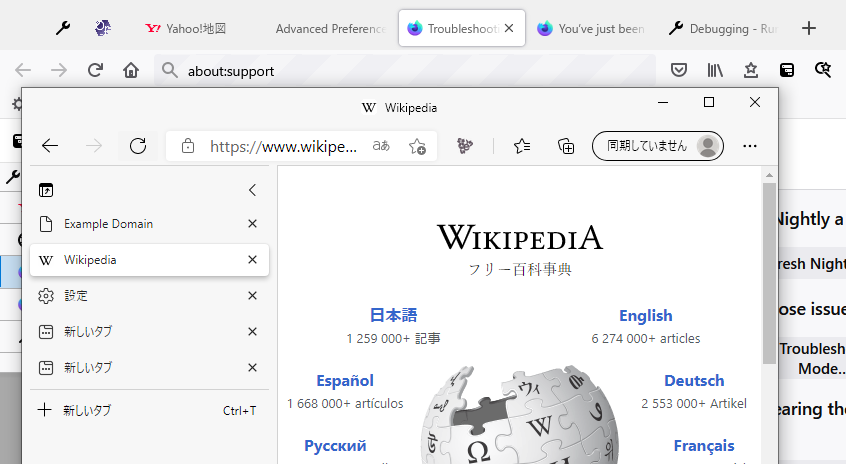
Task: Open the Edge extension icon in toolbar
Action: (465, 146)
